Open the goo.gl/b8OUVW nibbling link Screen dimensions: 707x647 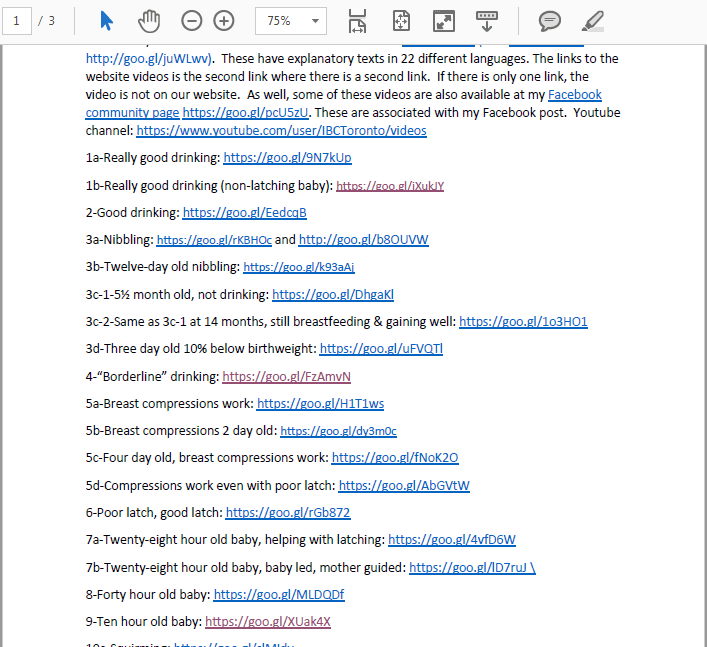(x=363, y=240)
